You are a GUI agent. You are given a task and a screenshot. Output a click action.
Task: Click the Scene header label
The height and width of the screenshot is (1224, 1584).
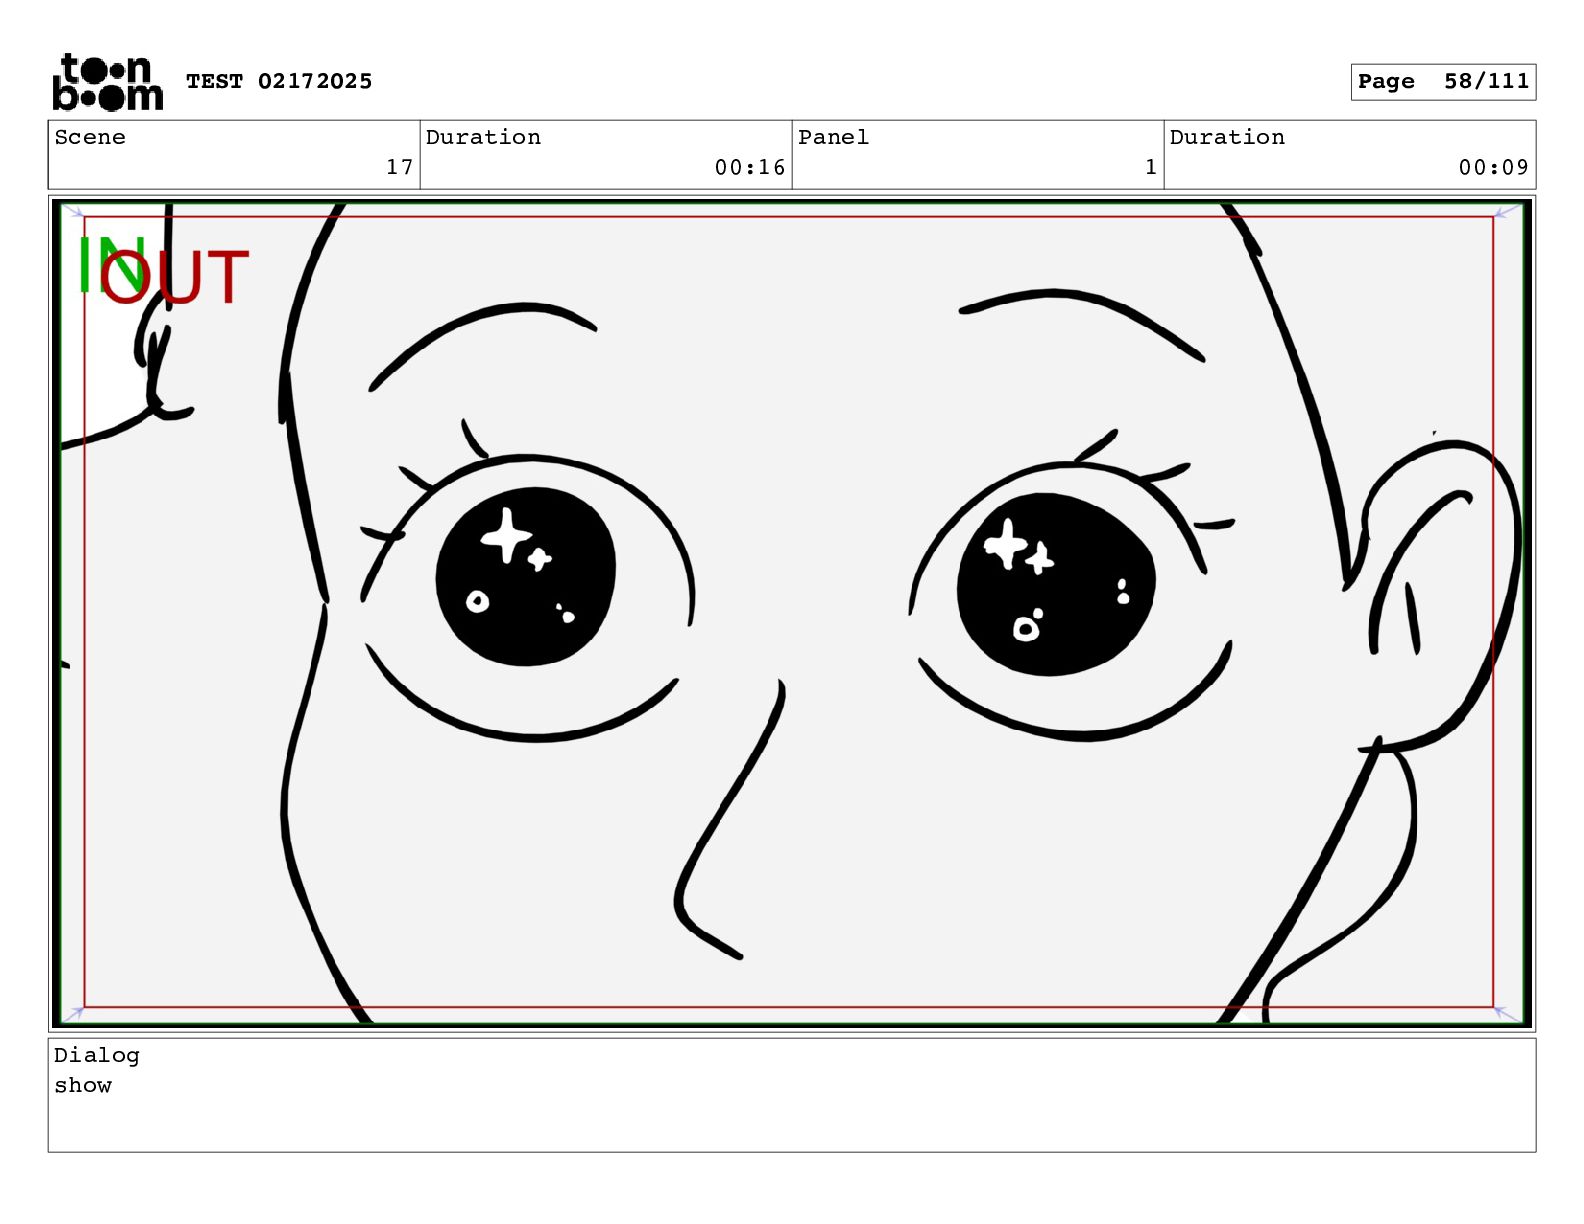click(90, 137)
